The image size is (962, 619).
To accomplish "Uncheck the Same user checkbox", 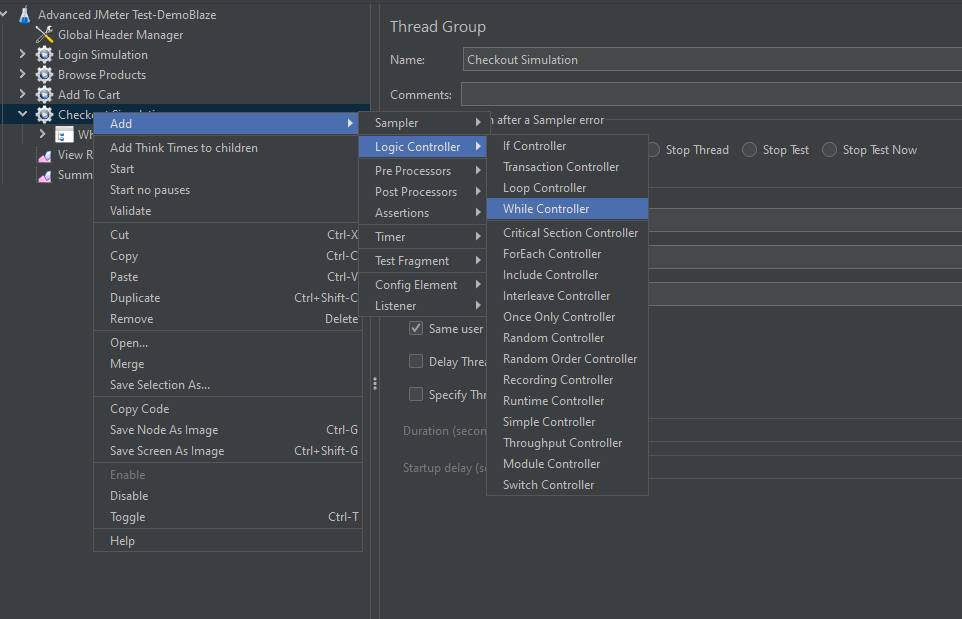I will point(416,328).
